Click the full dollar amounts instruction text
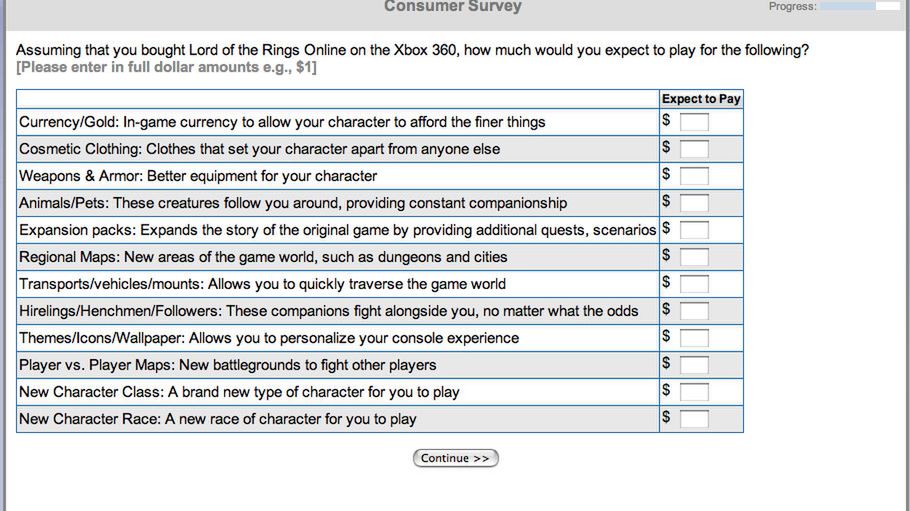This screenshot has height=511, width=910. tap(166, 68)
